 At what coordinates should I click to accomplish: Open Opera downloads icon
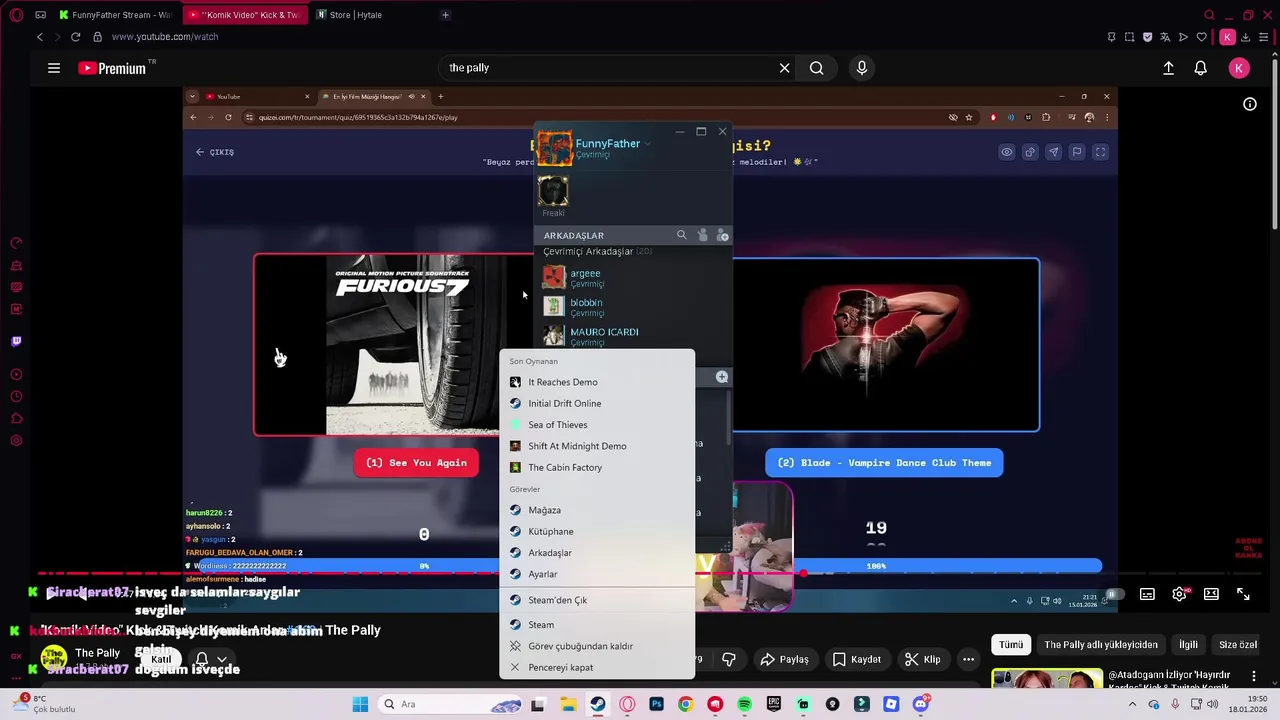pyautogui.click(x=1246, y=37)
